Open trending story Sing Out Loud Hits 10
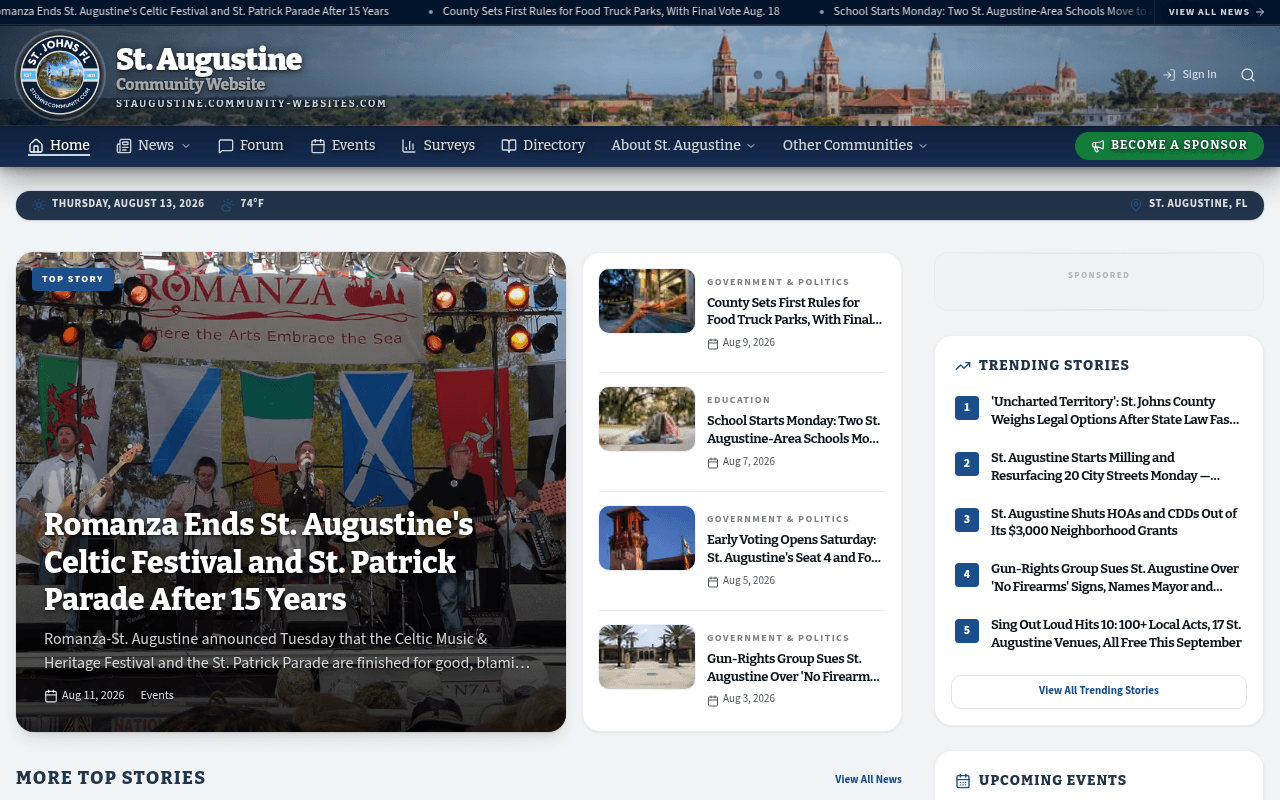This screenshot has height=800, width=1280. pyautogui.click(x=1116, y=634)
